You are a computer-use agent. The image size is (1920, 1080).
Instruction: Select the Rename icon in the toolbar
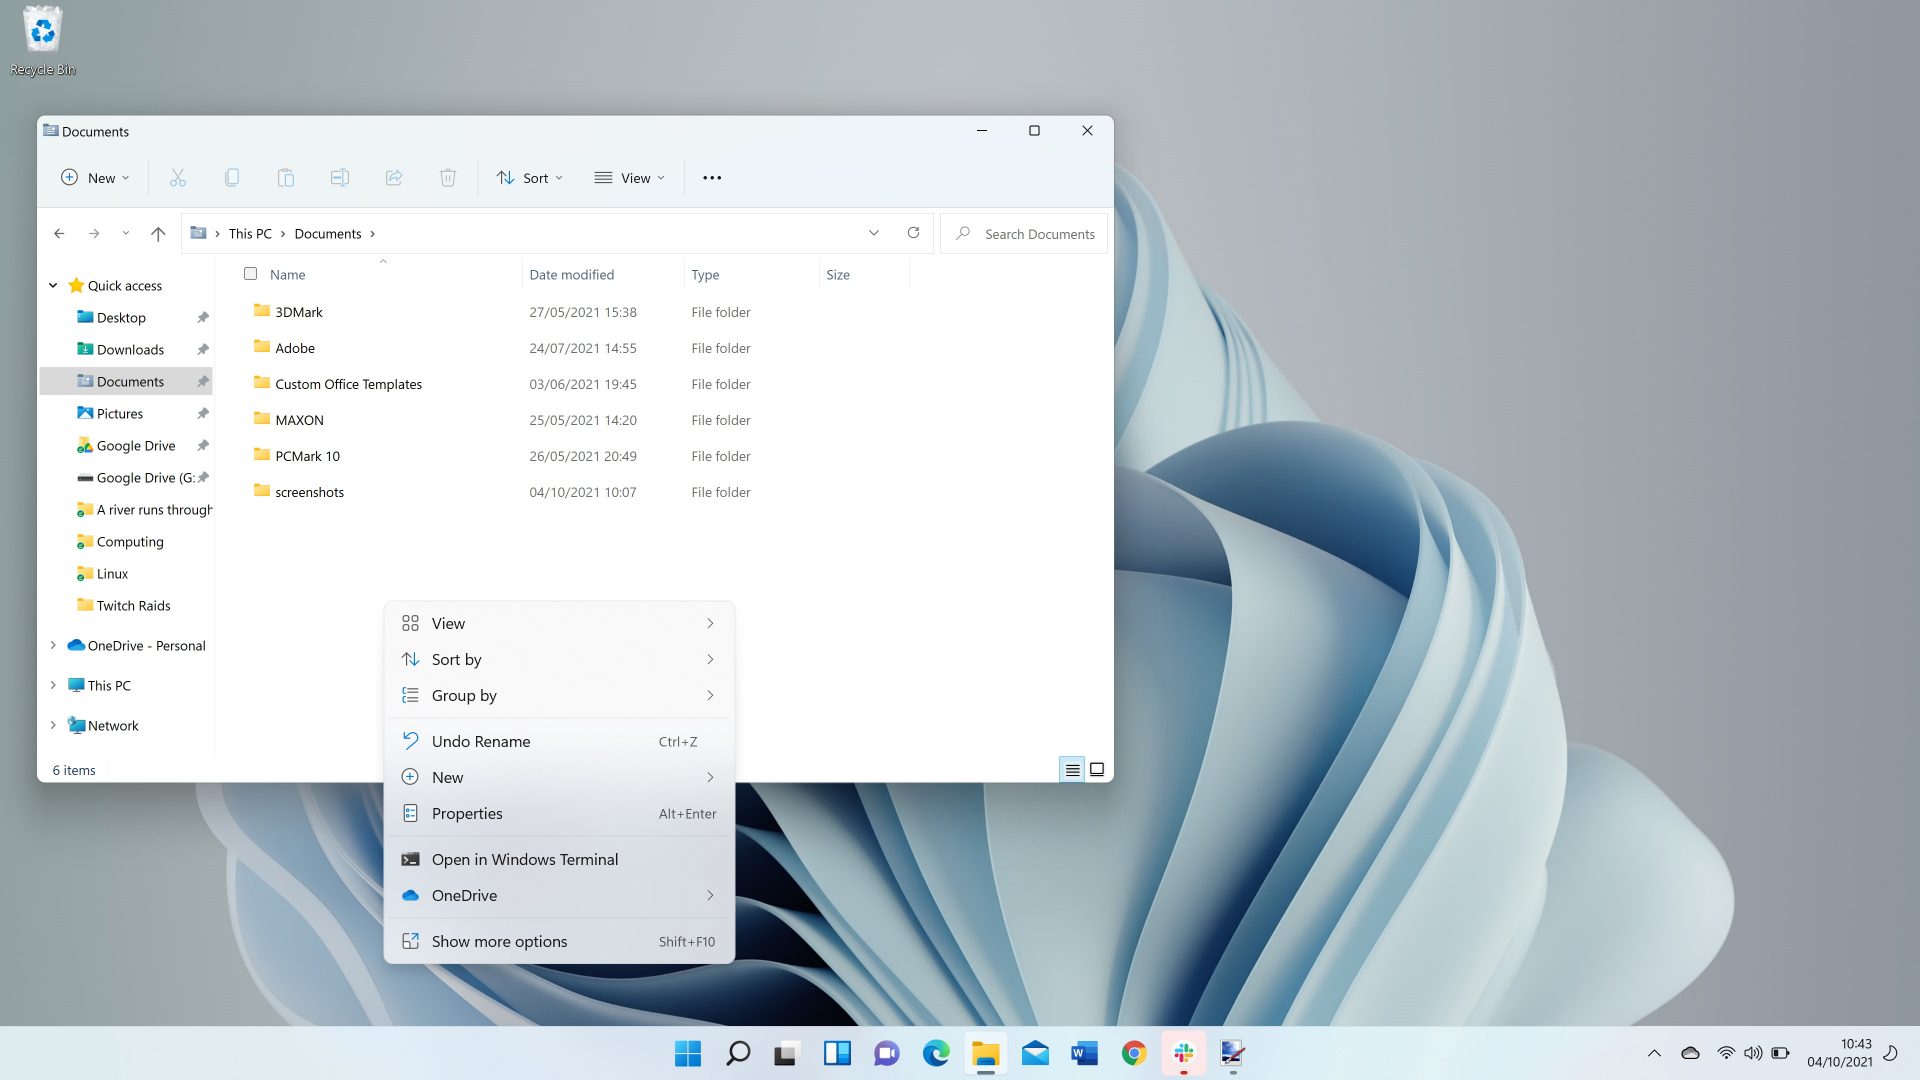[x=340, y=177]
